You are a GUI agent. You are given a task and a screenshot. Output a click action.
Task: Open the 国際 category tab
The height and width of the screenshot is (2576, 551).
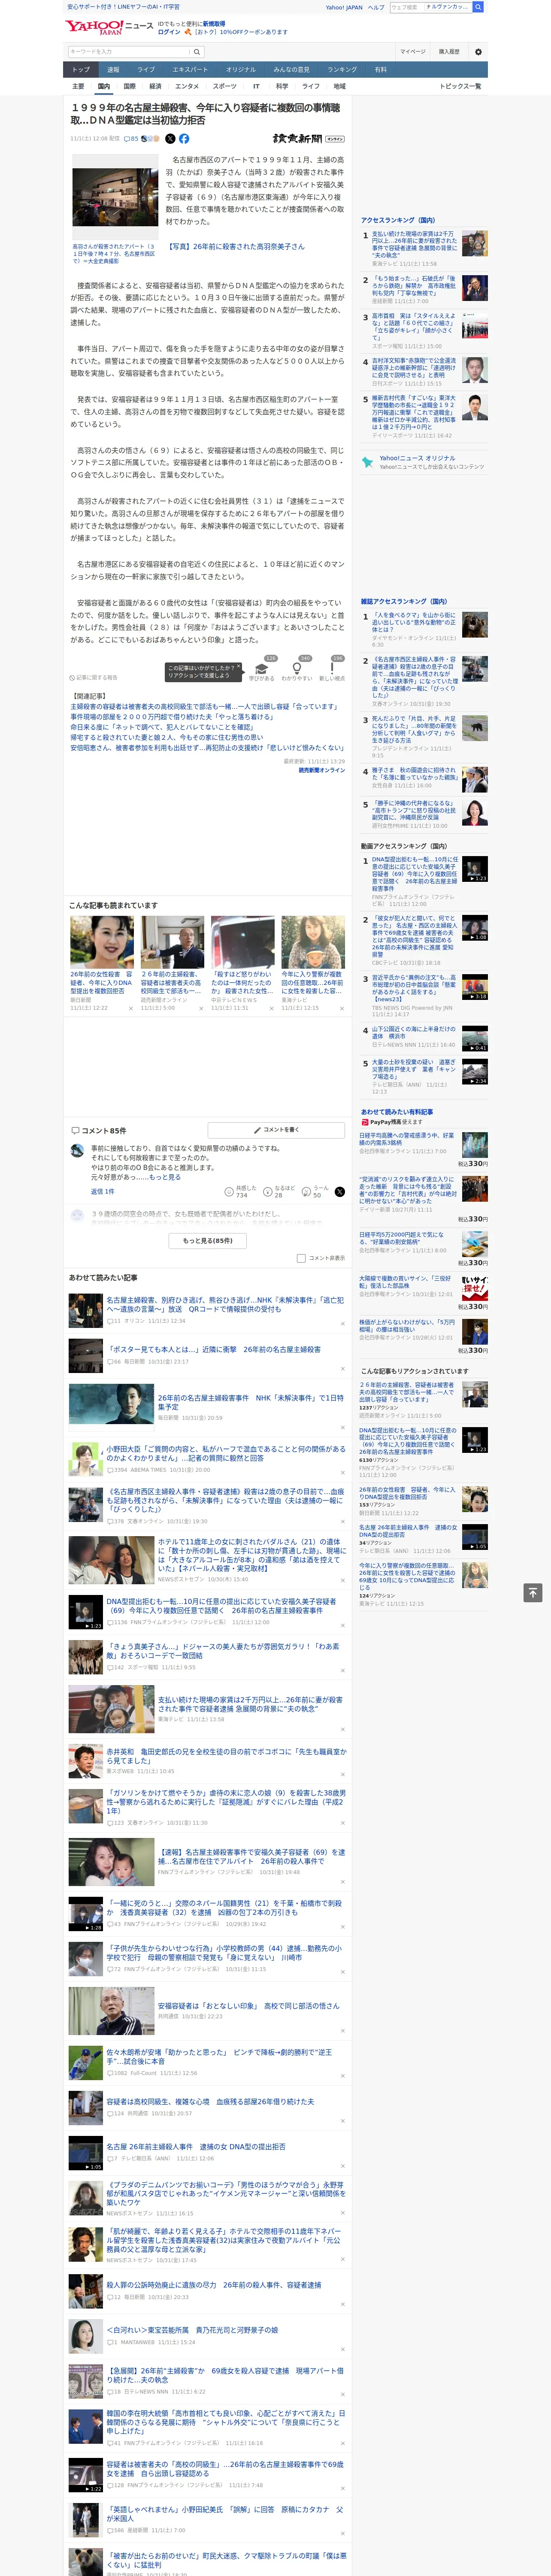129,86
